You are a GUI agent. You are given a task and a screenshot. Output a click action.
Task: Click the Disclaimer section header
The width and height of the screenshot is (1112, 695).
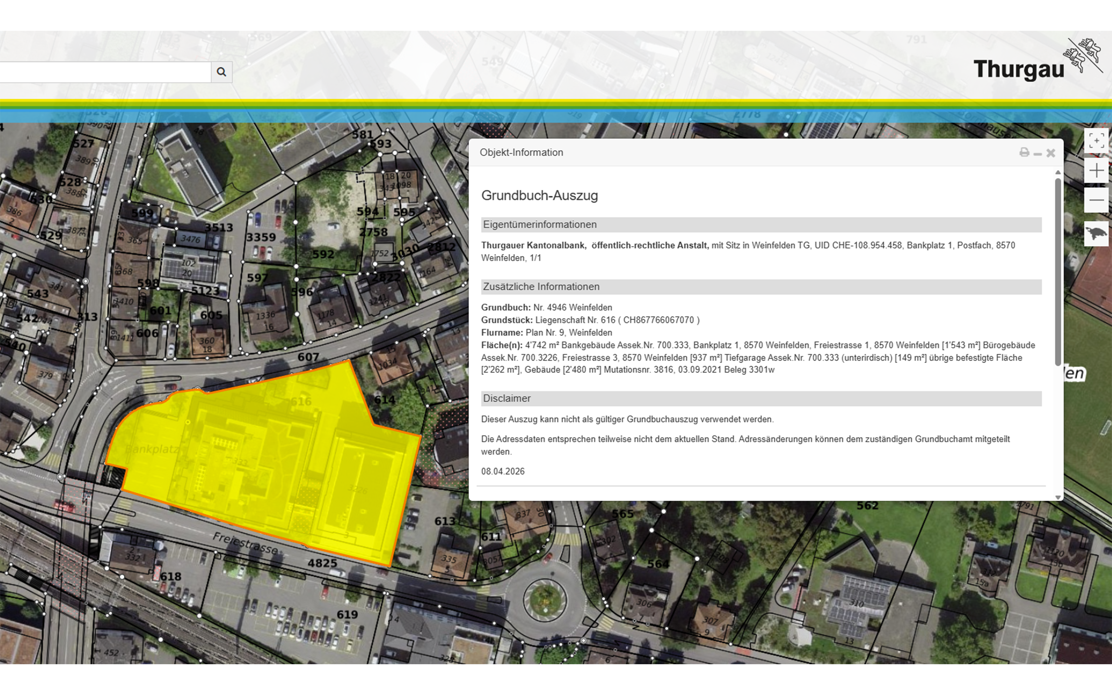[x=761, y=399]
